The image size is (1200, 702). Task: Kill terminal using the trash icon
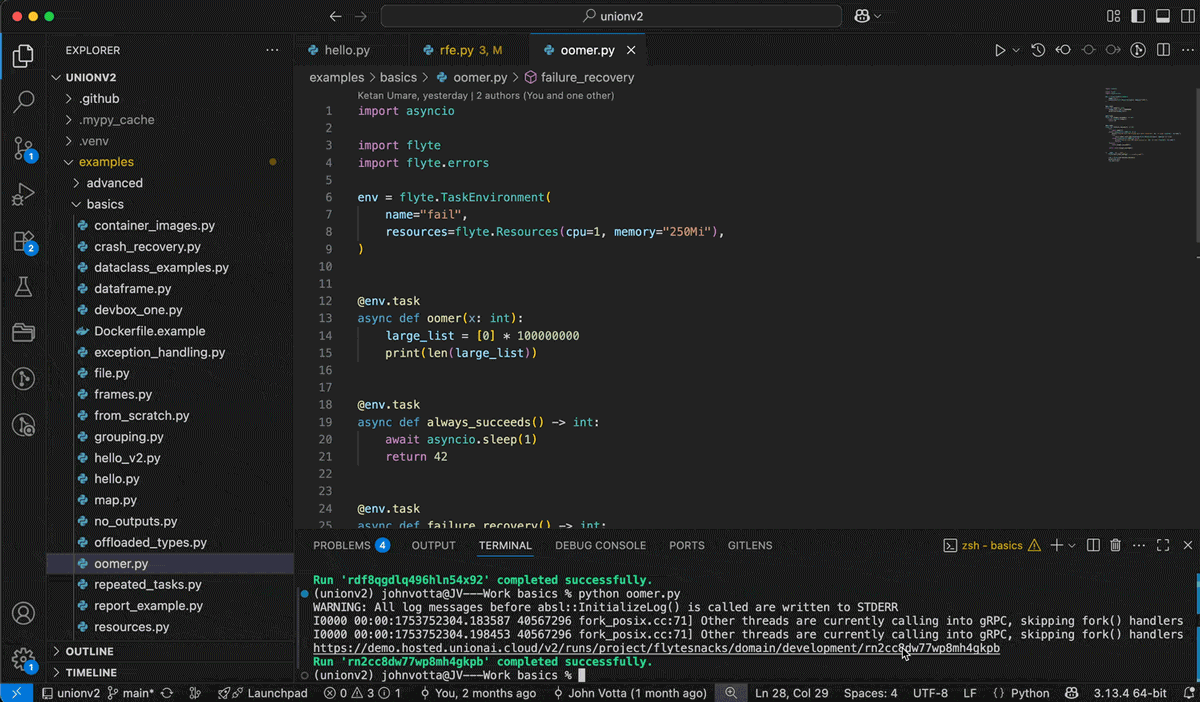tap(1116, 545)
